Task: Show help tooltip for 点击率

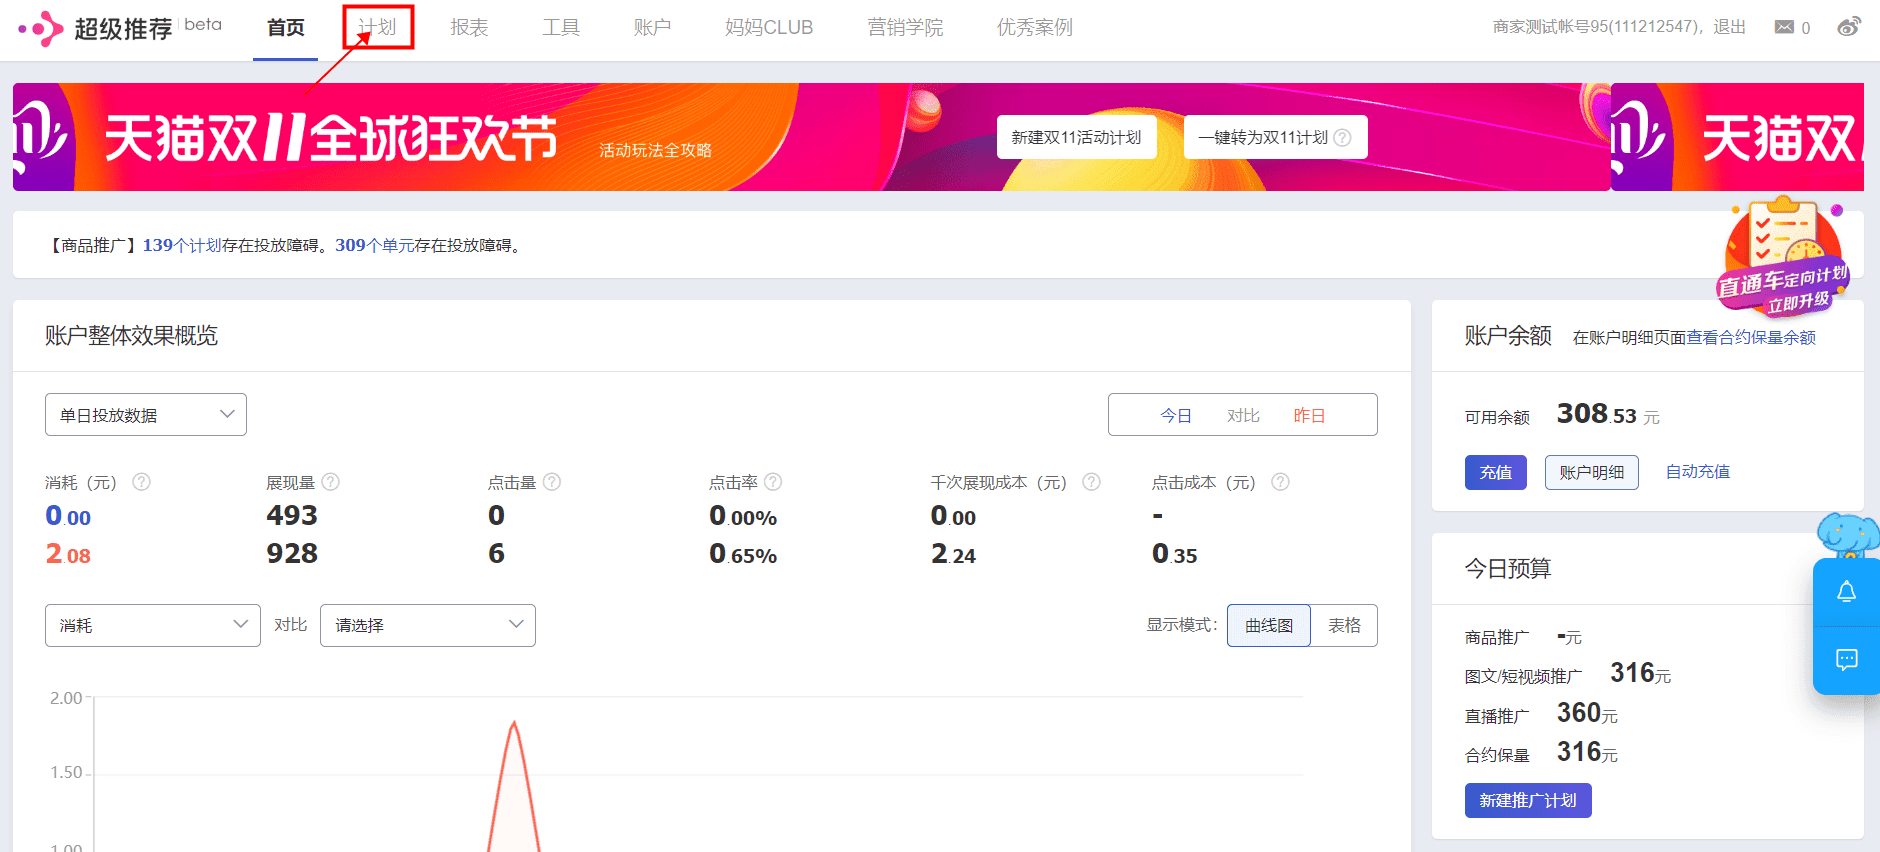Action: (773, 482)
